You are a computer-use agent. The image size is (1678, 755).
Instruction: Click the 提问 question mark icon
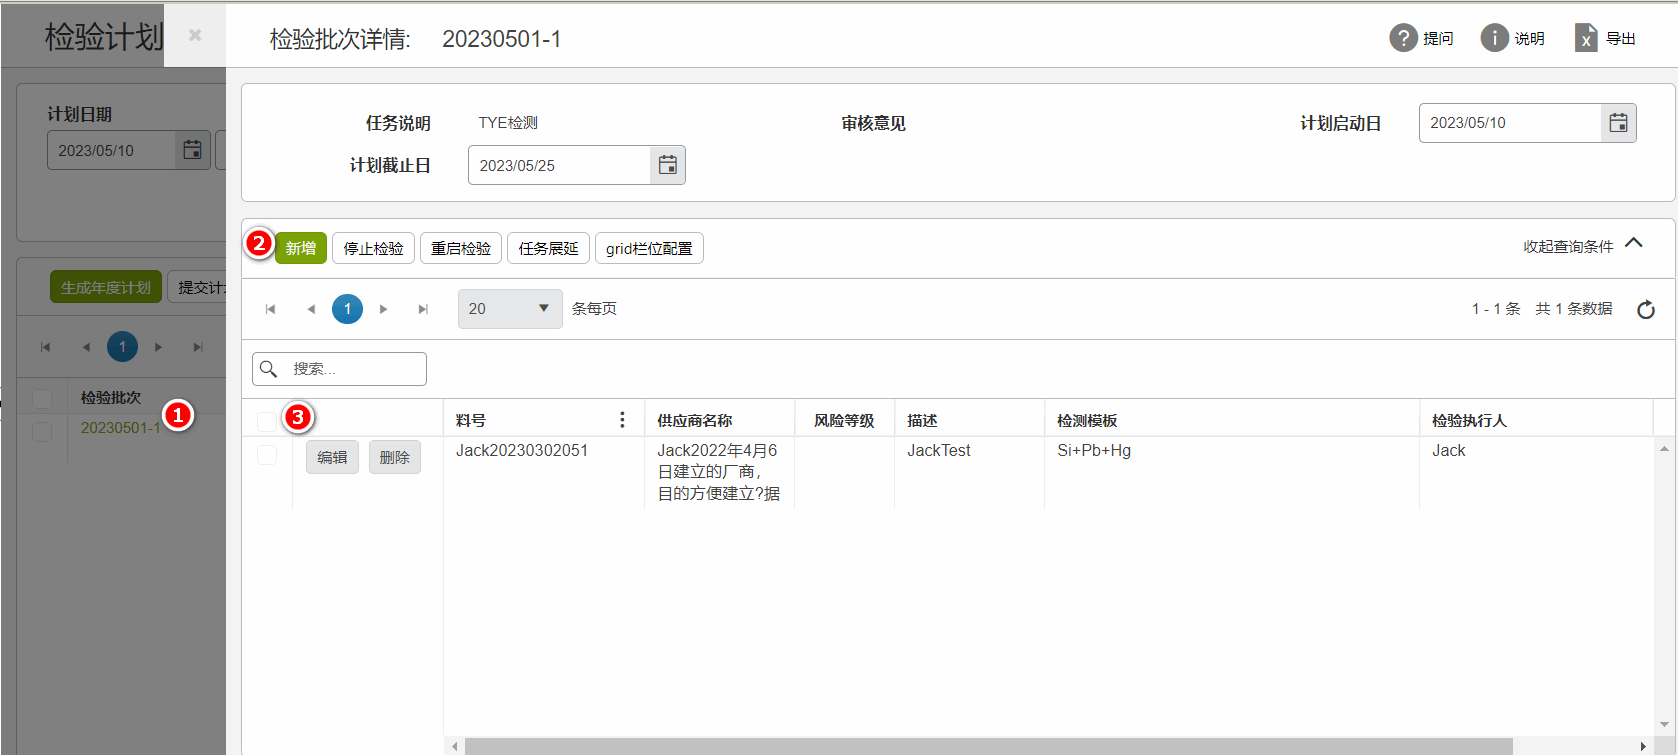1403,38
